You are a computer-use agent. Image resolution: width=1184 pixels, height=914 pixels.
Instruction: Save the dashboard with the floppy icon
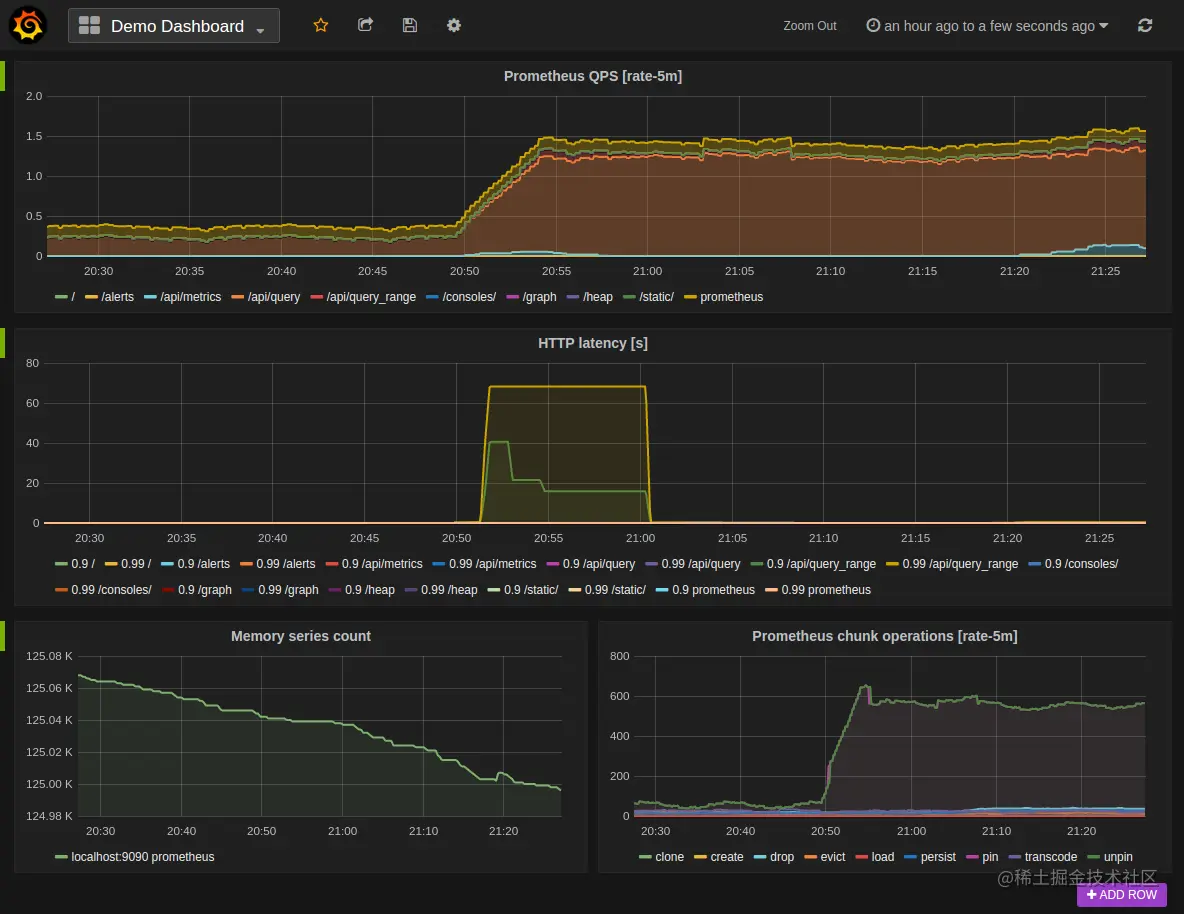point(409,25)
